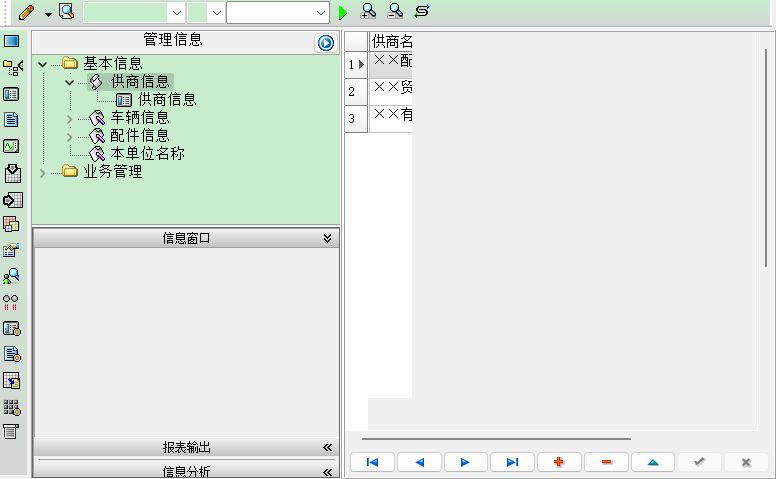This screenshot has width=776, height=479.
Task: Click the ××贸 cell in row 2
Action: click(391, 91)
